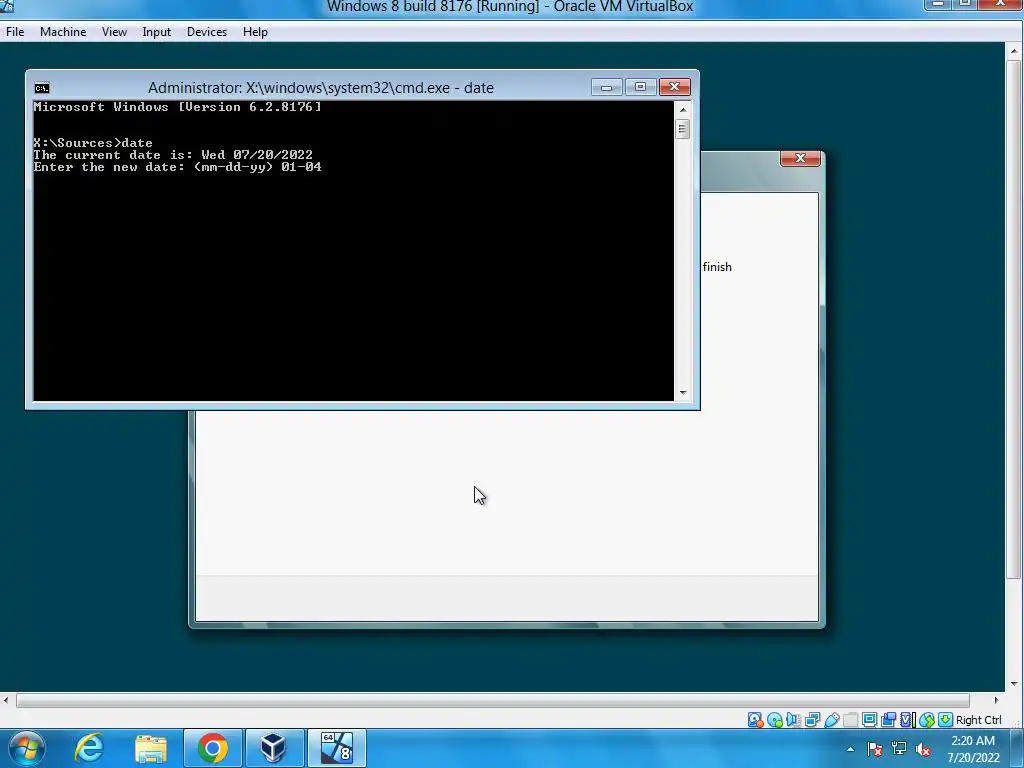1024x768 pixels.
Task: Click VirtualBox vertical scrollbar up arrow
Action: click(x=1014, y=51)
